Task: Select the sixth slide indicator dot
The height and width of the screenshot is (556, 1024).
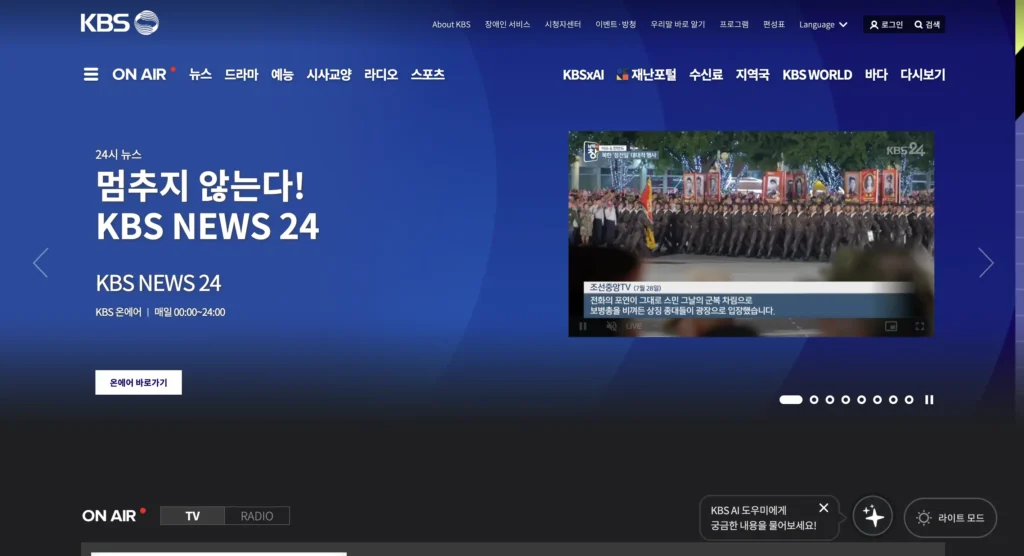Action: pos(877,399)
